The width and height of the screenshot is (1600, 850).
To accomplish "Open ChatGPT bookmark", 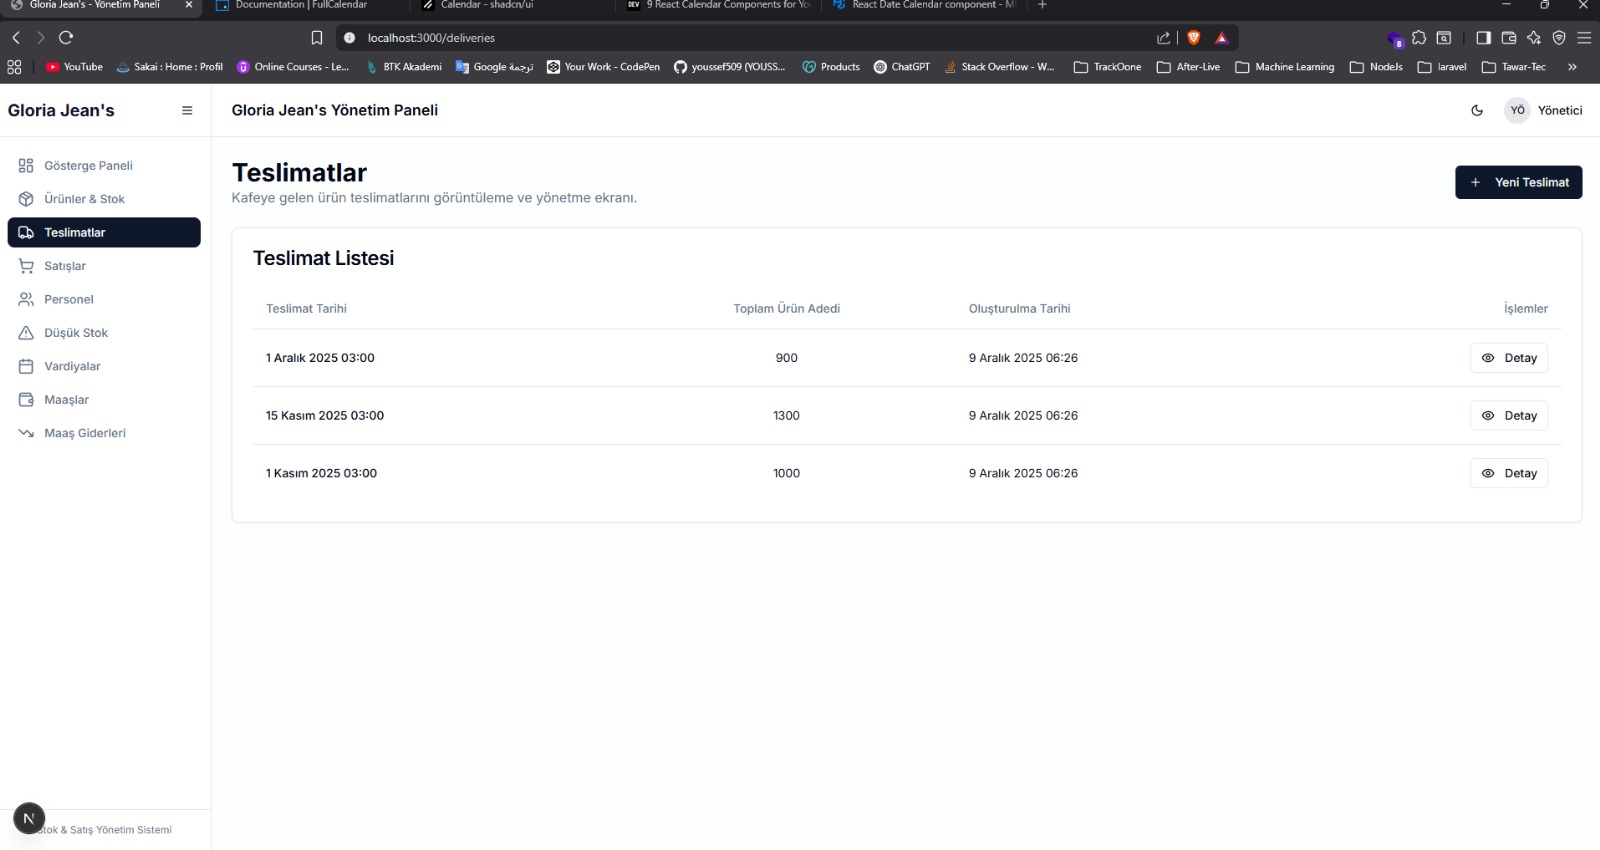I will [901, 67].
